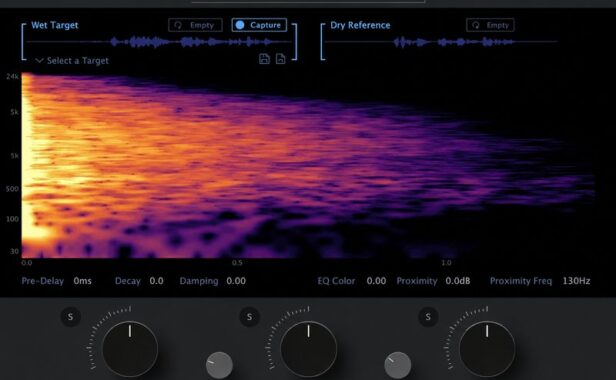Screen dimensions: 616x380
Task: Click the blue record dot in the Capture button
Action: (x=240, y=25)
